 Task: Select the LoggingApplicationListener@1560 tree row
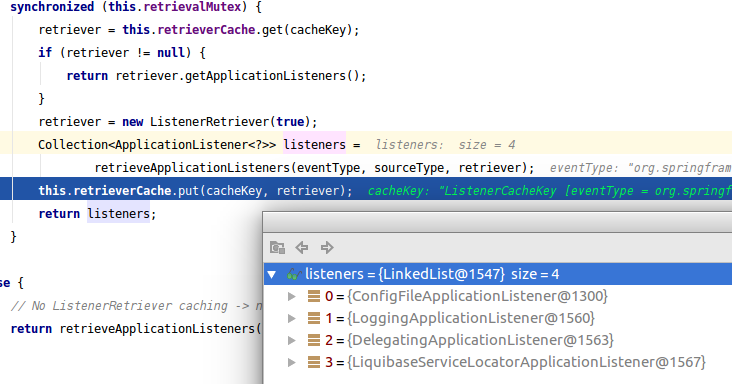pos(498,318)
